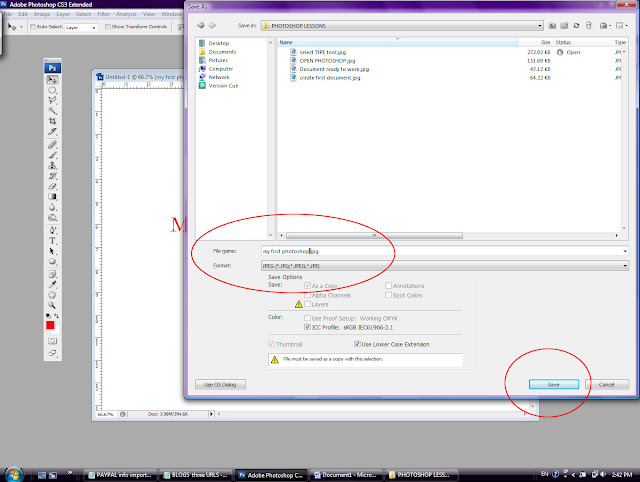640x482 pixels.
Task: Open the Move tool preset picker arrow
Action: pos(21,27)
